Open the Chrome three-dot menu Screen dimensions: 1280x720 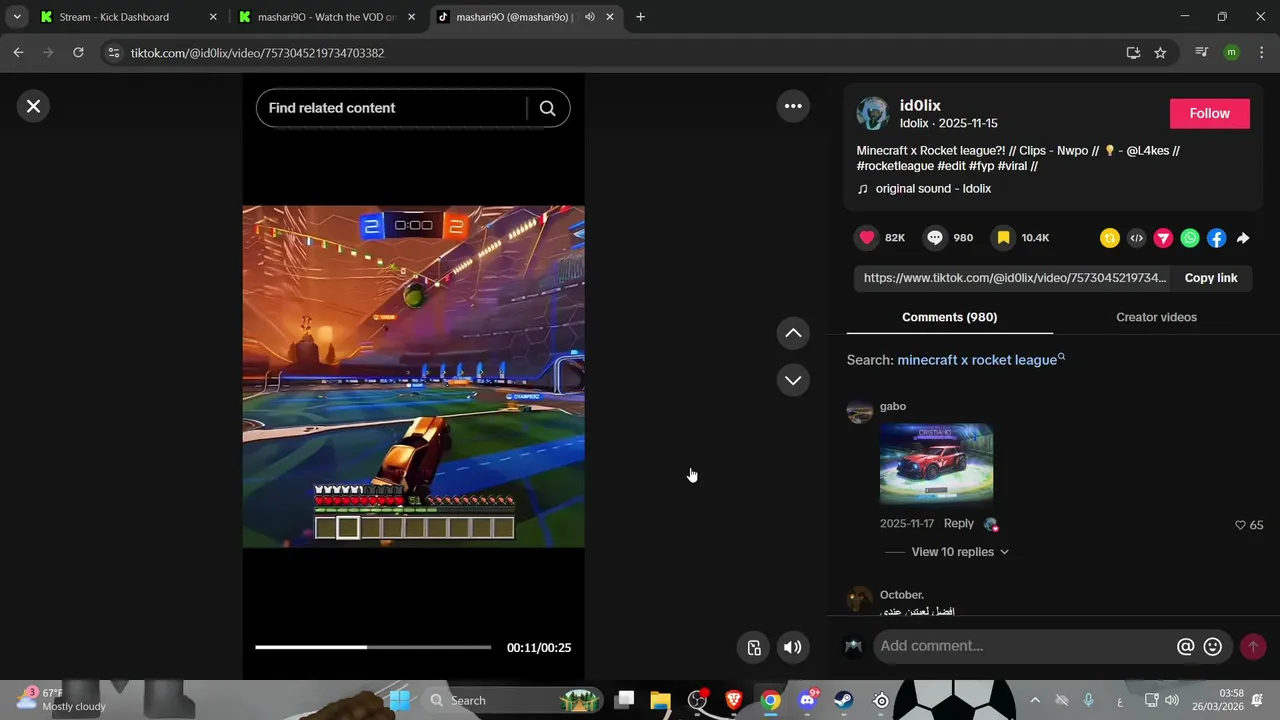click(x=1260, y=53)
